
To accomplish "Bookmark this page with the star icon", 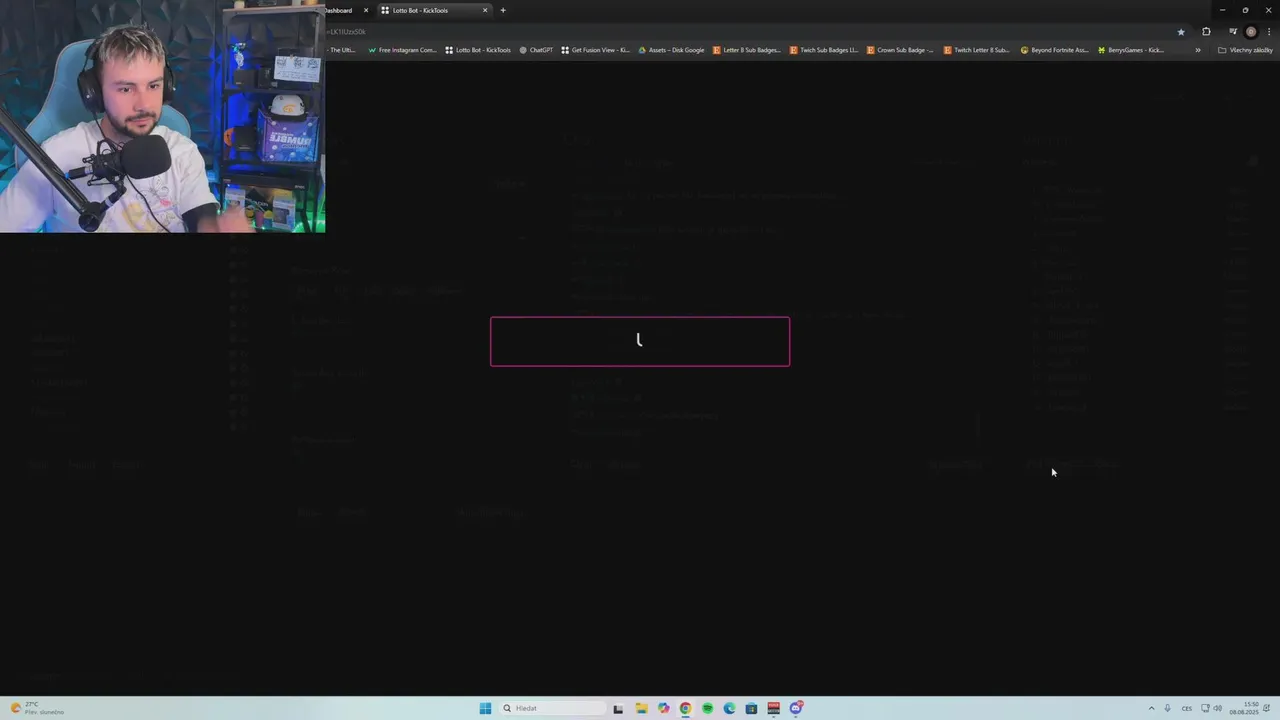I will click(x=1181, y=32).
